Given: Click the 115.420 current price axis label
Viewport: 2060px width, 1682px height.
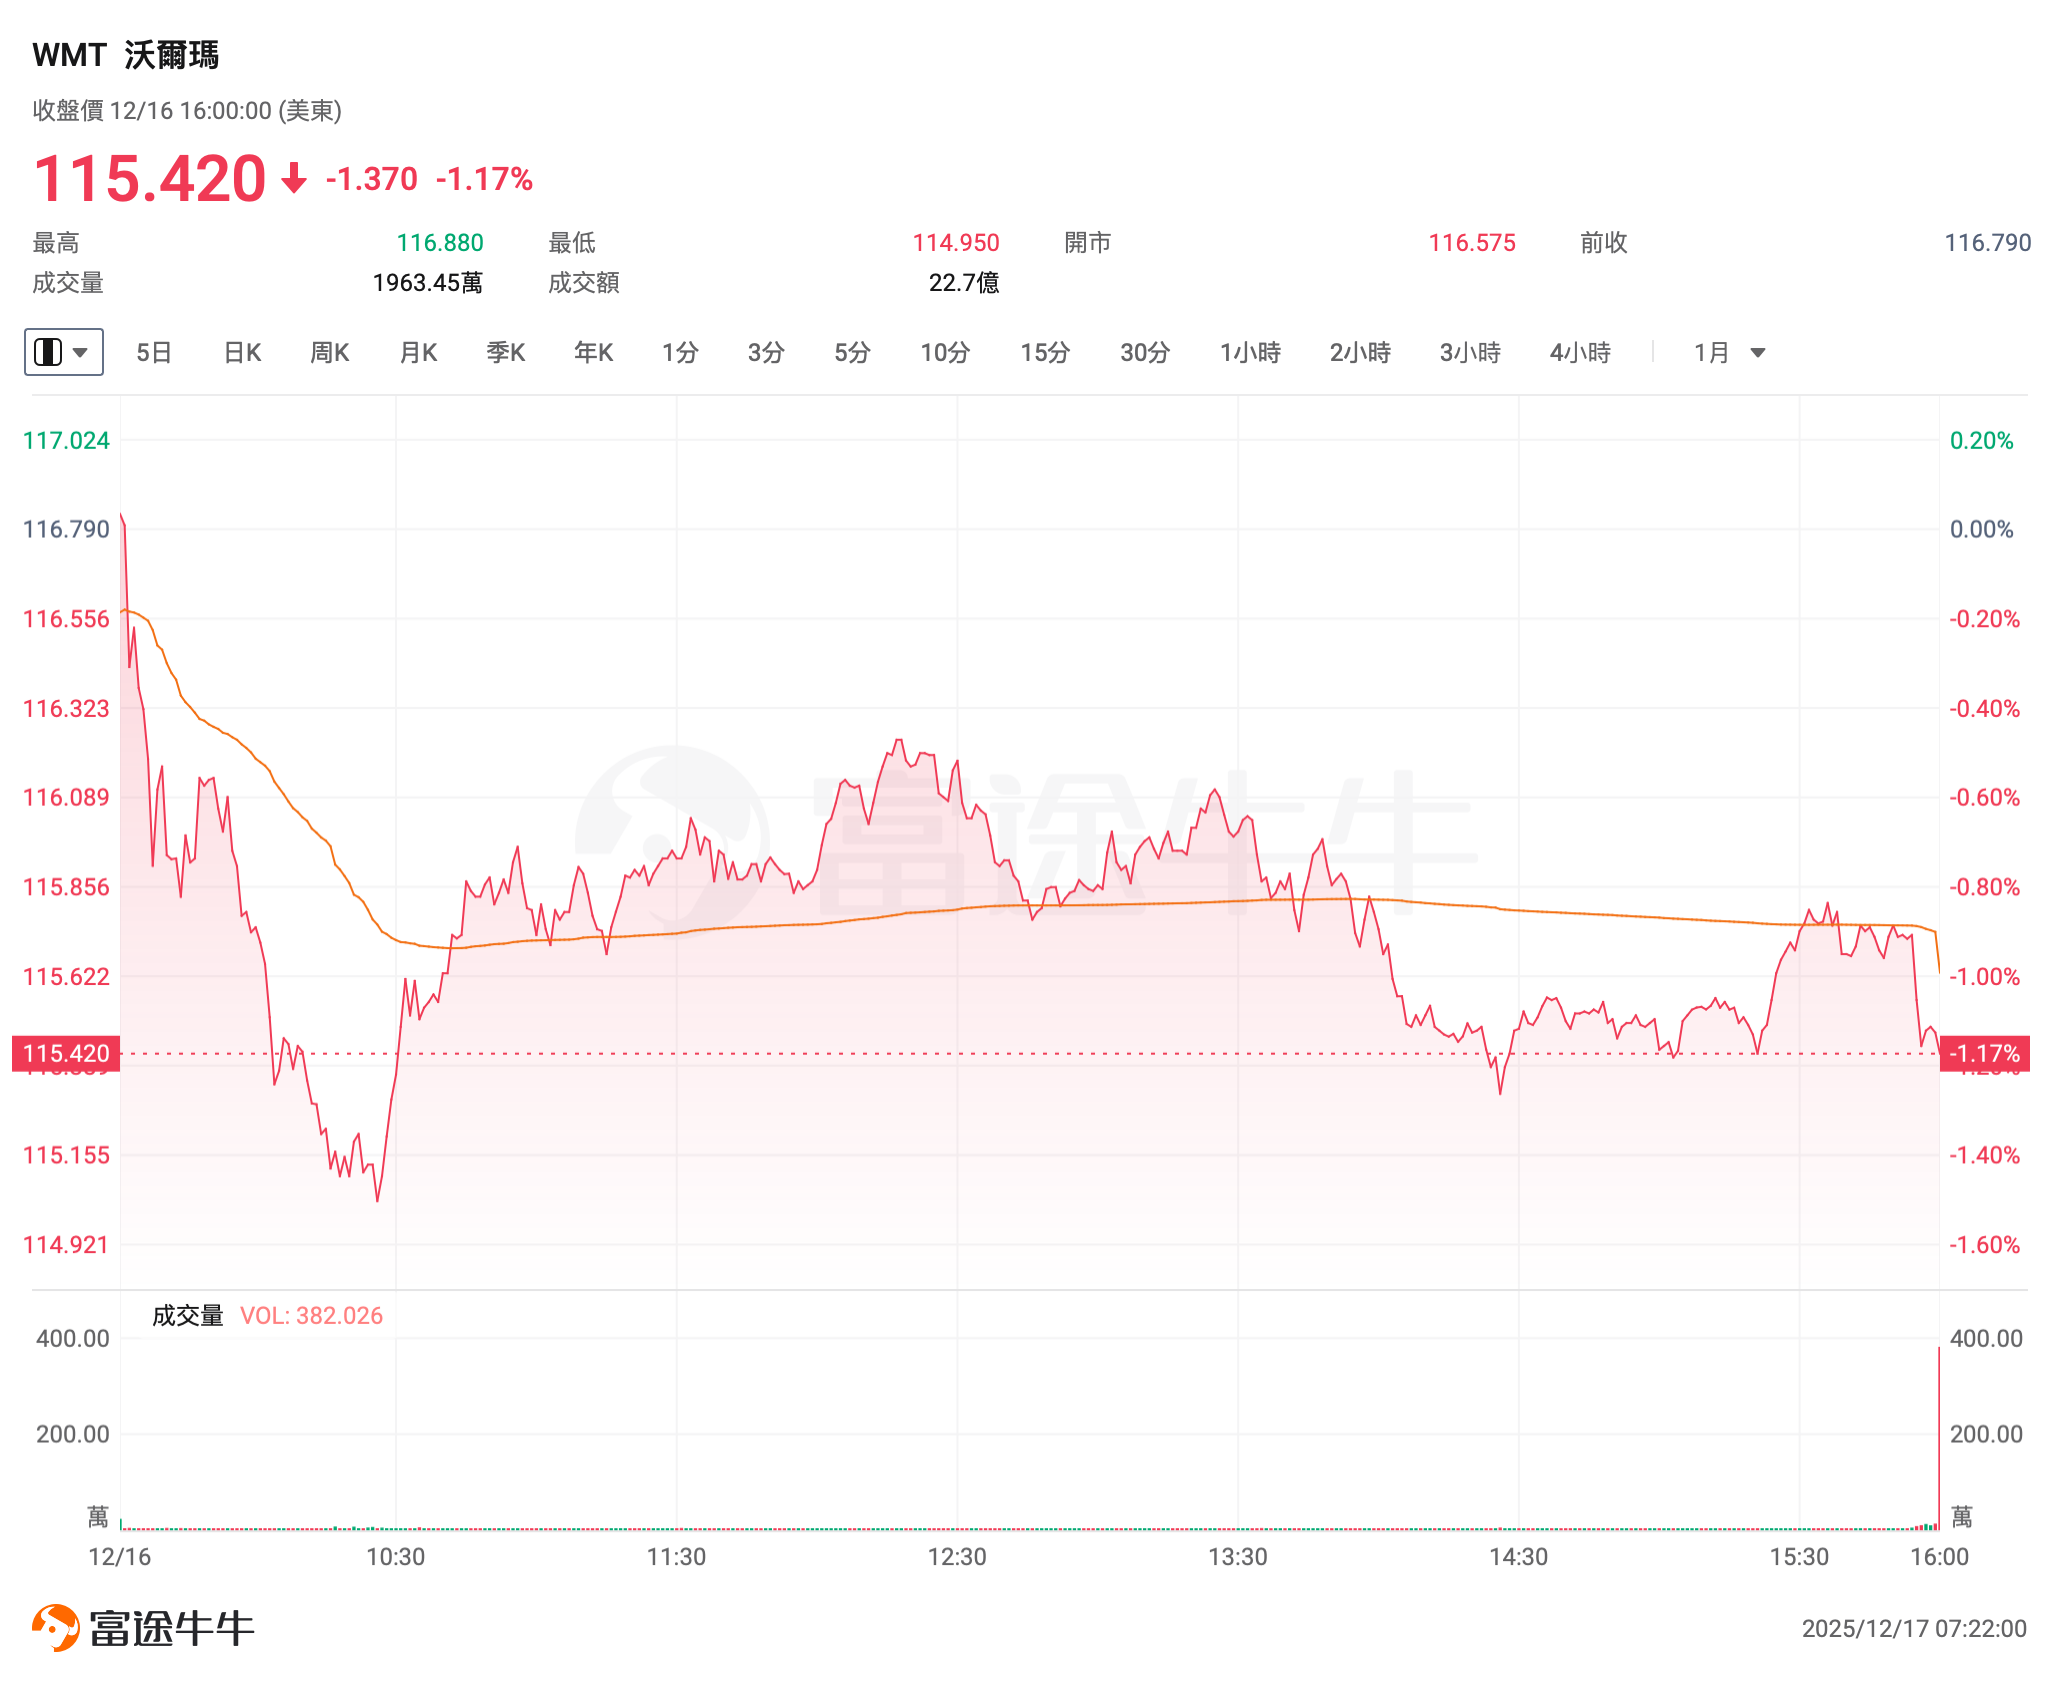Looking at the screenshot, I should point(66,1053).
